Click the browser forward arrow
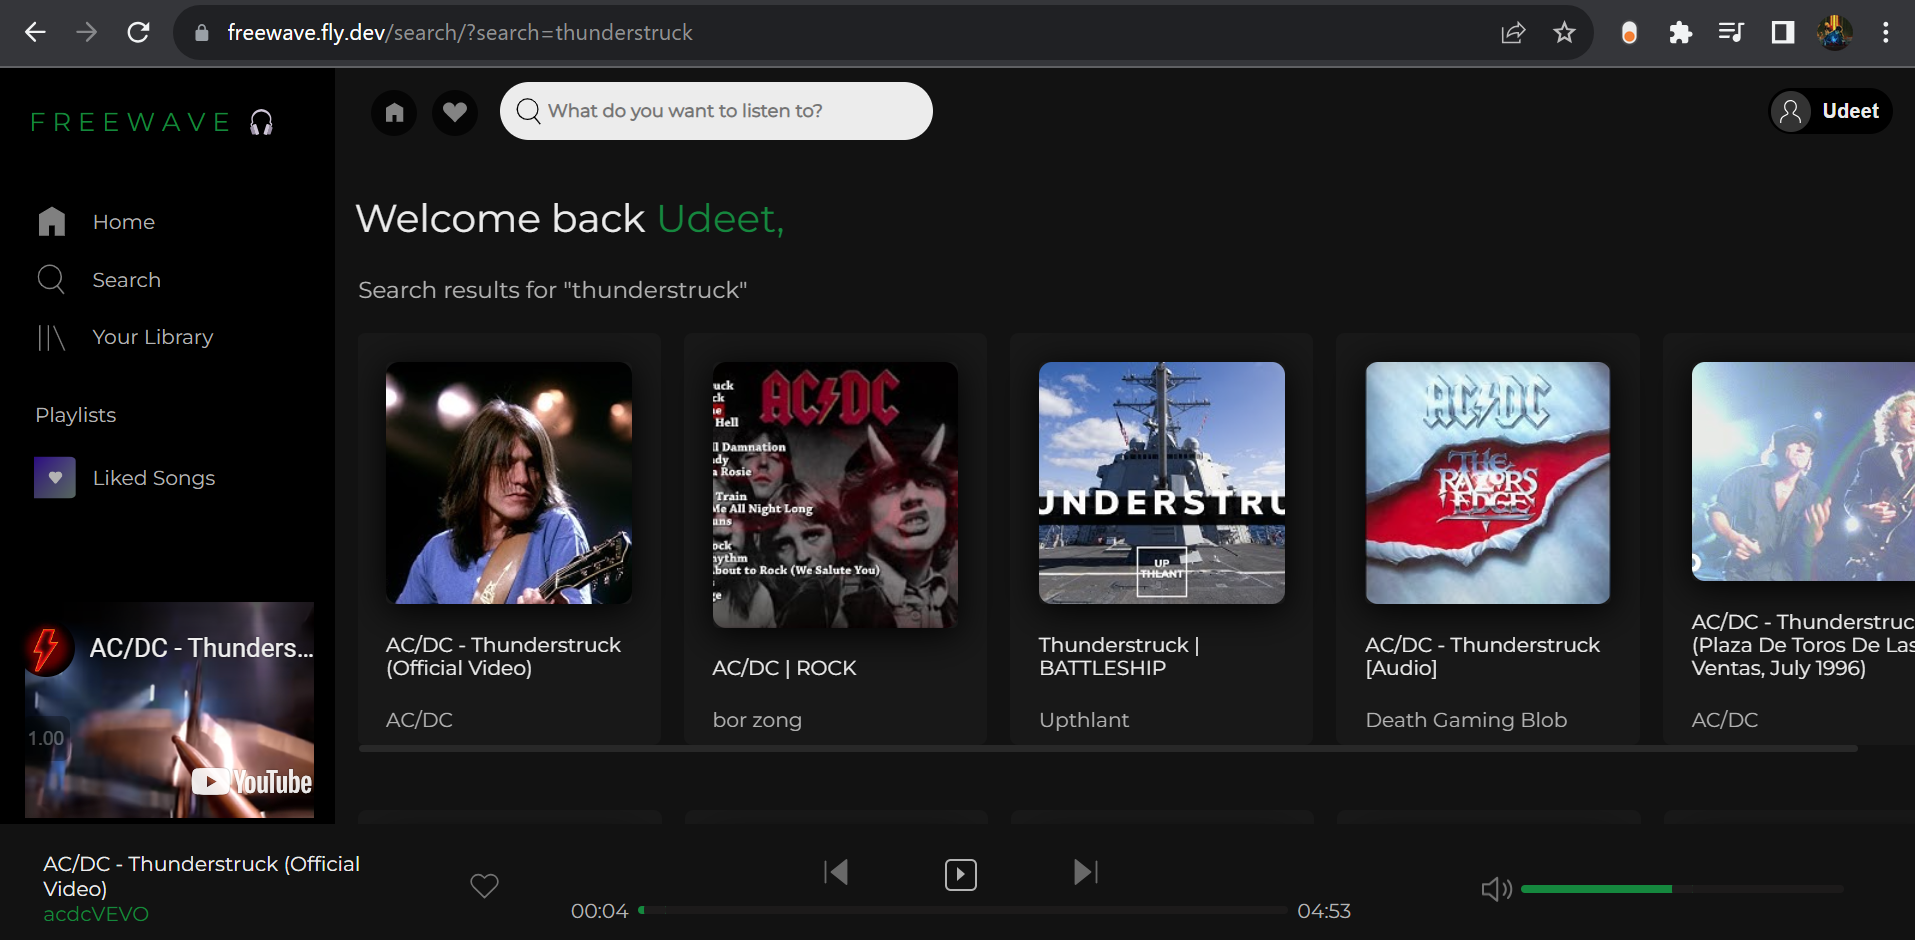This screenshot has height=940, width=1915. pyautogui.click(x=87, y=33)
